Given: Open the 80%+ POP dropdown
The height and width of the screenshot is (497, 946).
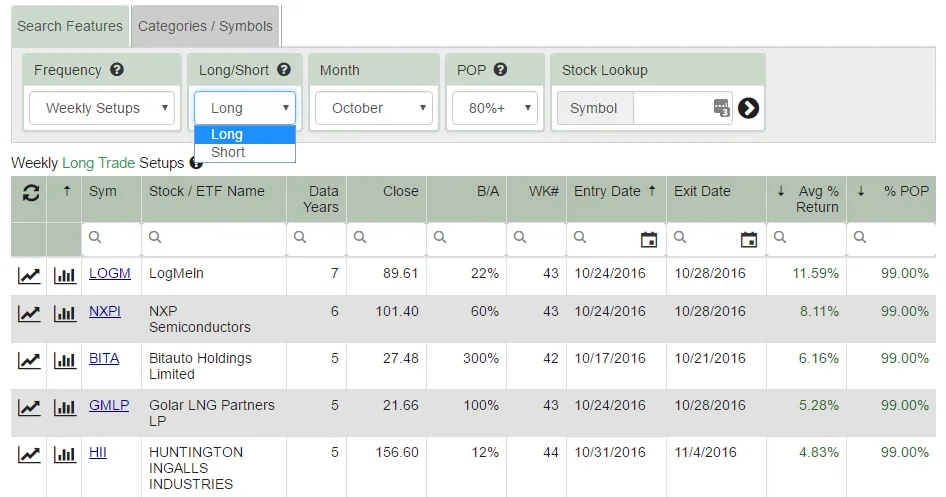Looking at the screenshot, I should click(x=495, y=108).
